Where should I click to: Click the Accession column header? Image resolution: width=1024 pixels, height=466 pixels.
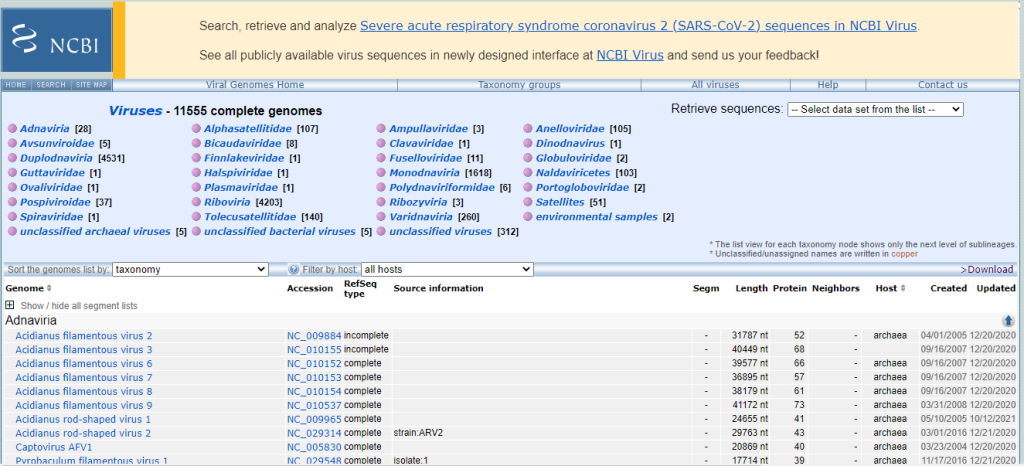click(310, 288)
